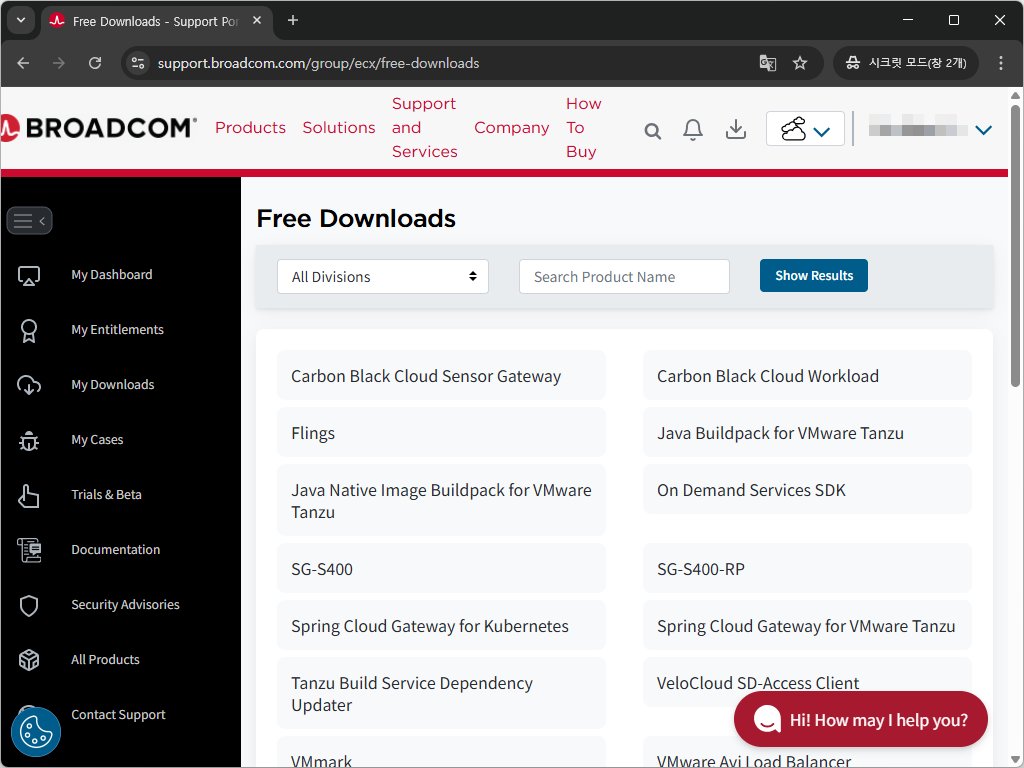The height and width of the screenshot is (768, 1024).
Task: Open the Products menu
Action: pyautogui.click(x=250, y=128)
